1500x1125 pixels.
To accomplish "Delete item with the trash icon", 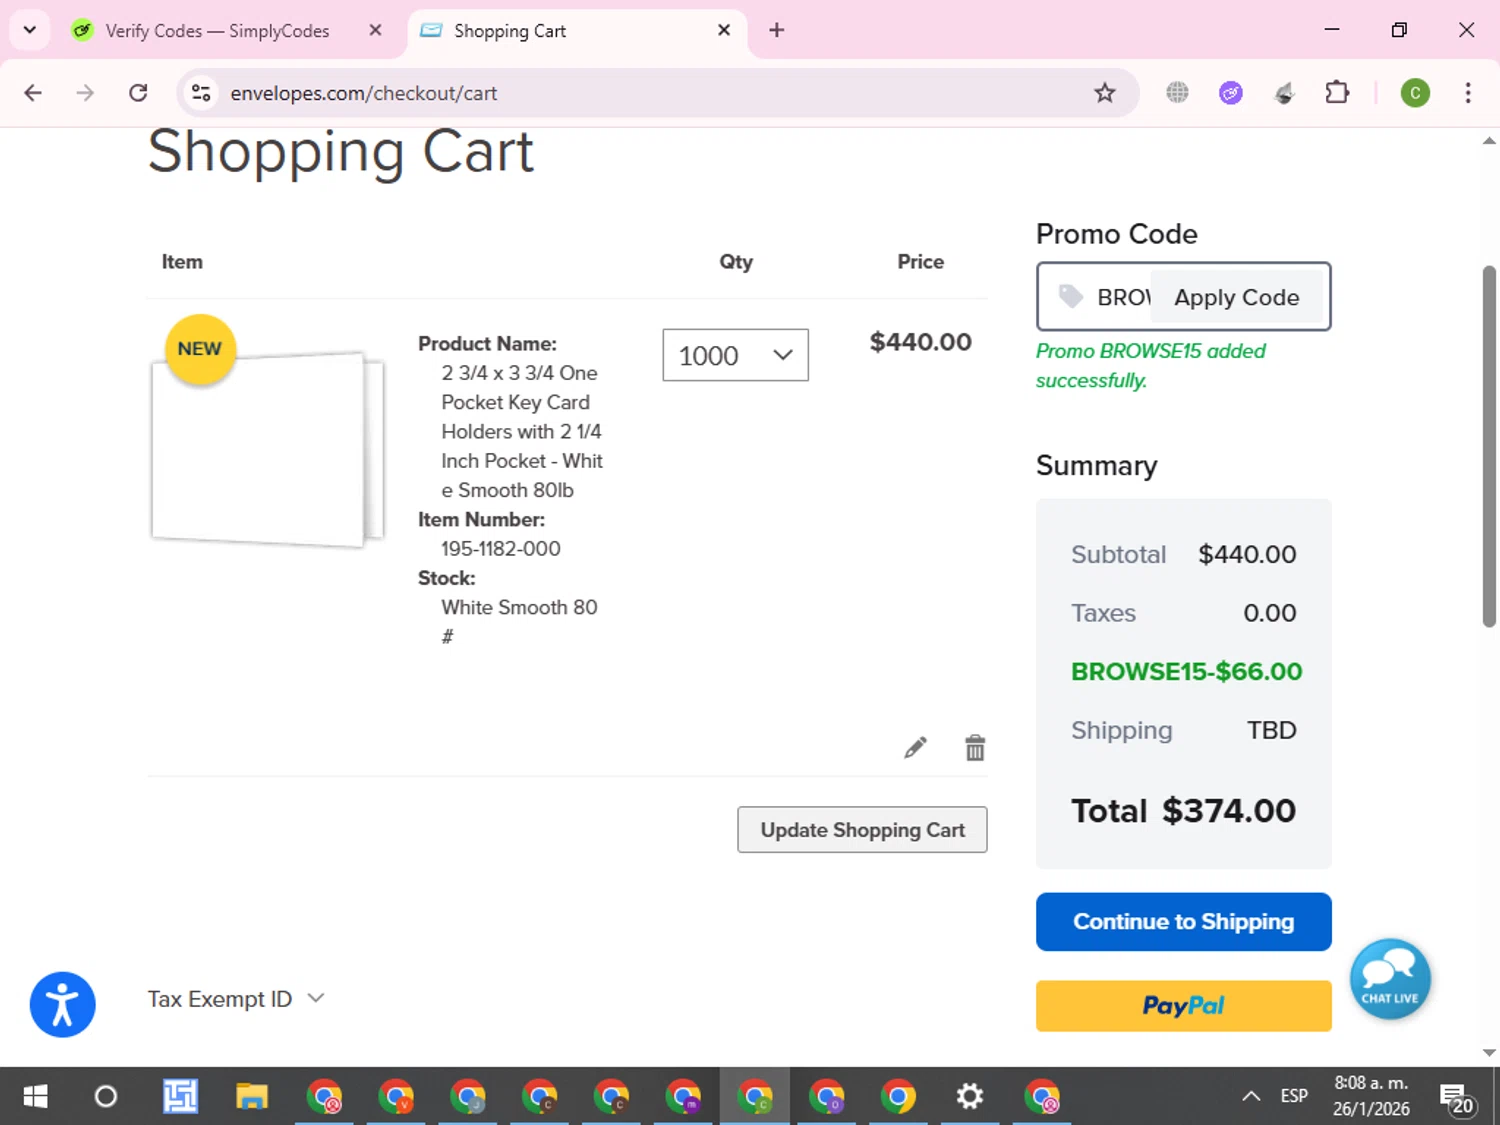I will coord(975,748).
